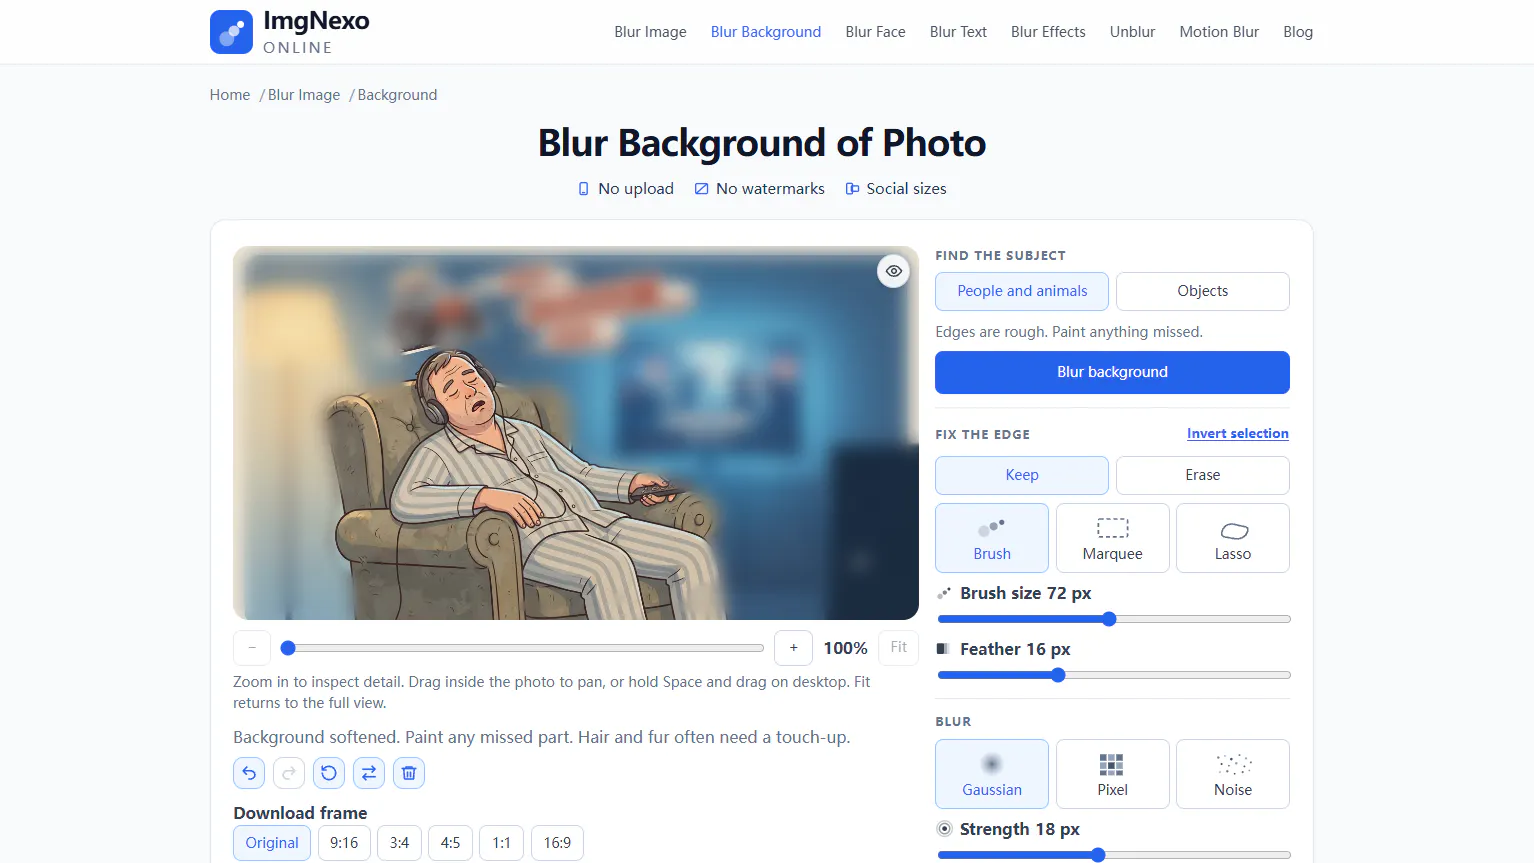The height and width of the screenshot is (863, 1534).
Task: Switch to Keep mode
Action: coord(1022,475)
